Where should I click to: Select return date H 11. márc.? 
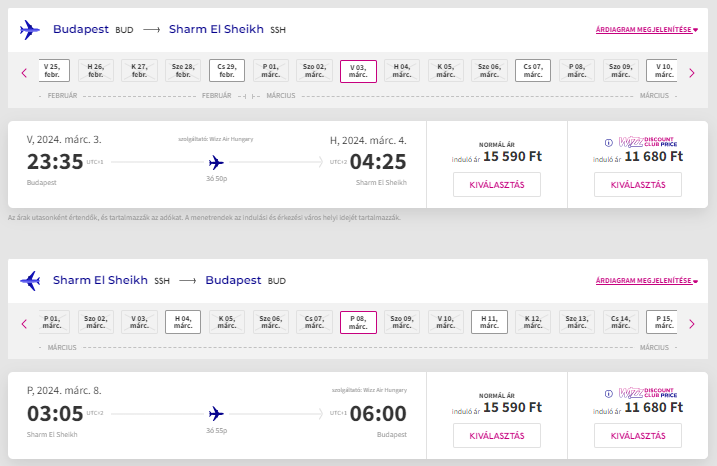(488, 322)
